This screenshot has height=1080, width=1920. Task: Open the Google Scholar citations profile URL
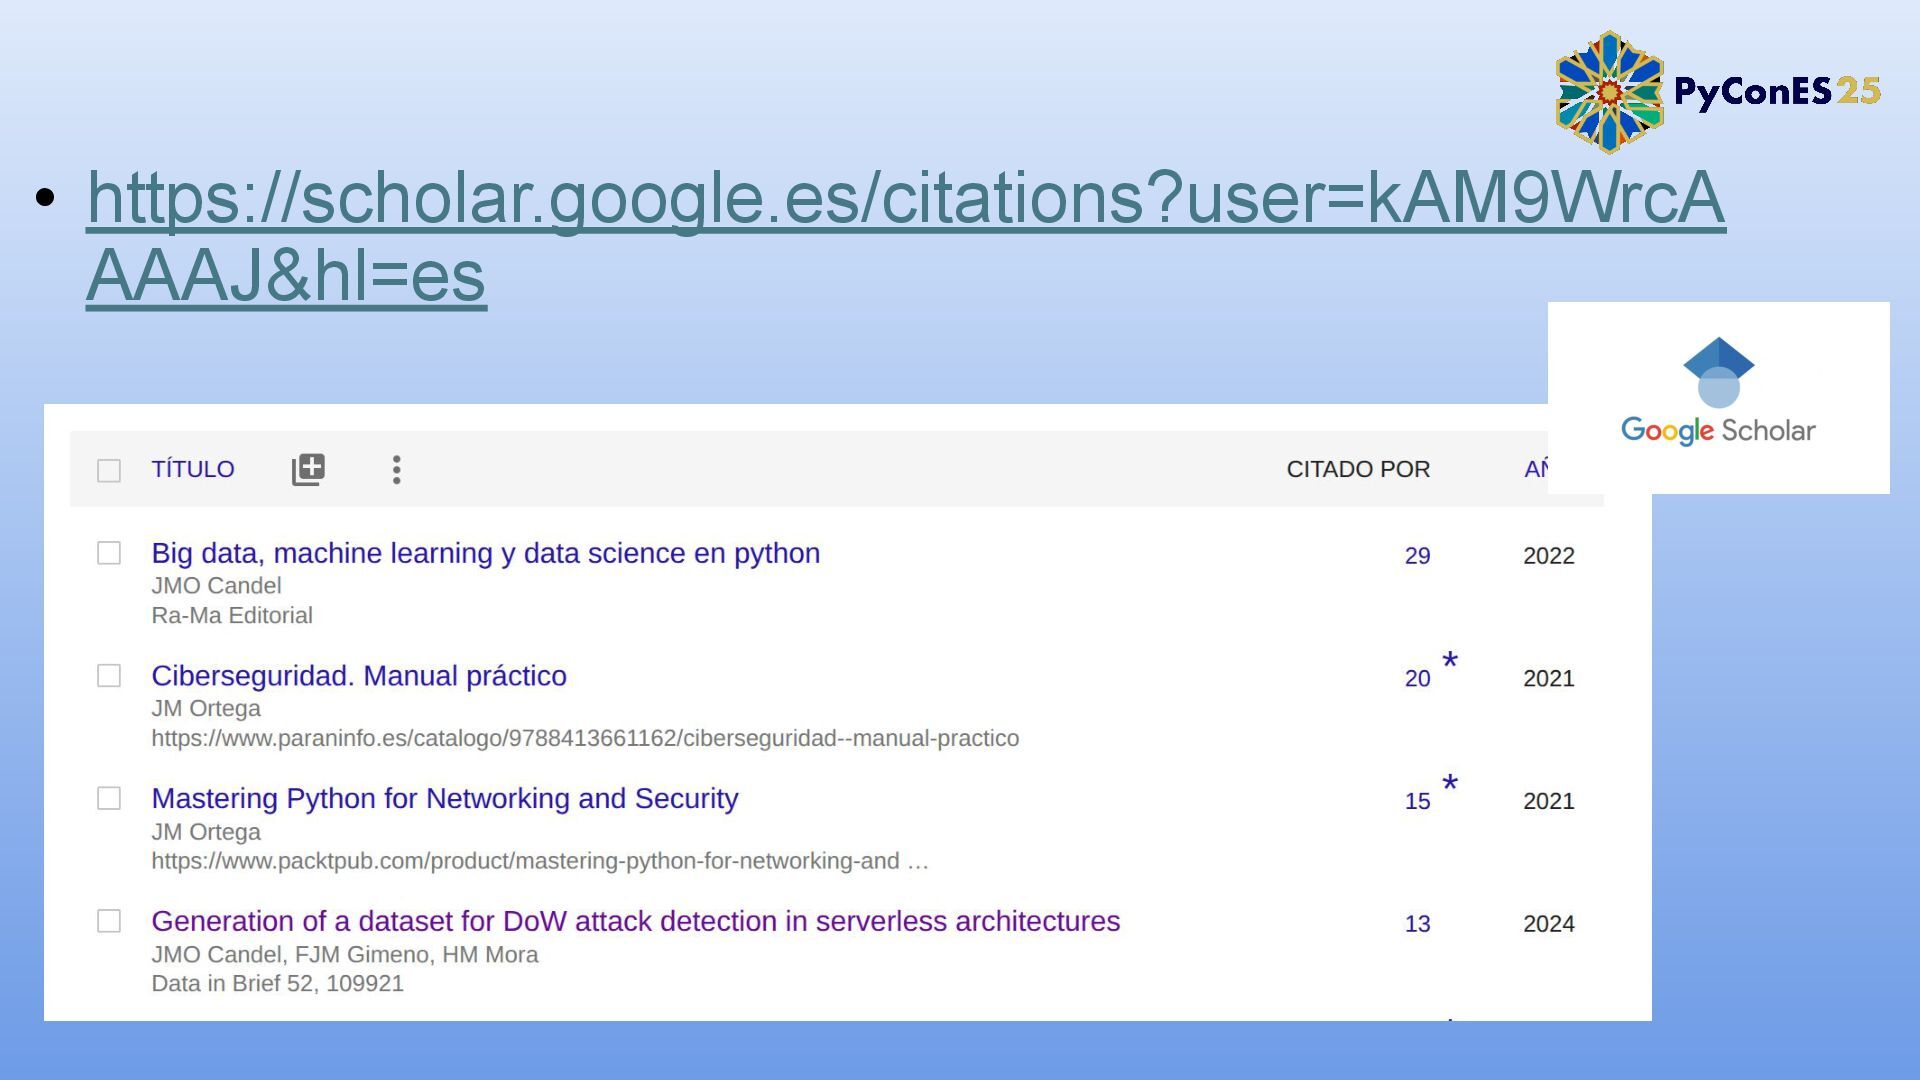pyautogui.click(x=905, y=198)
